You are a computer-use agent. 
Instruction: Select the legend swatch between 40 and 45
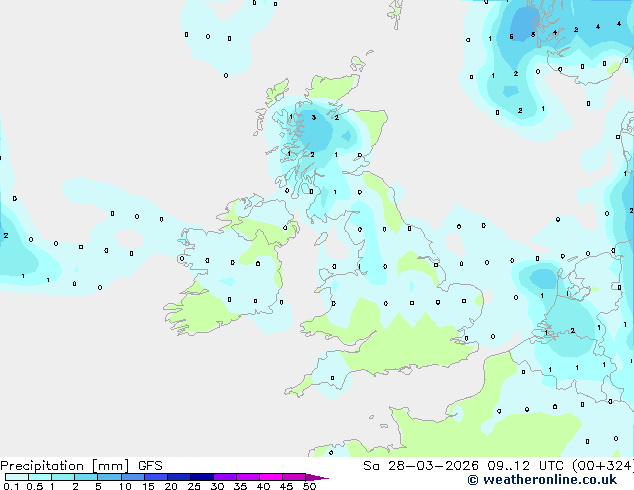271,477
